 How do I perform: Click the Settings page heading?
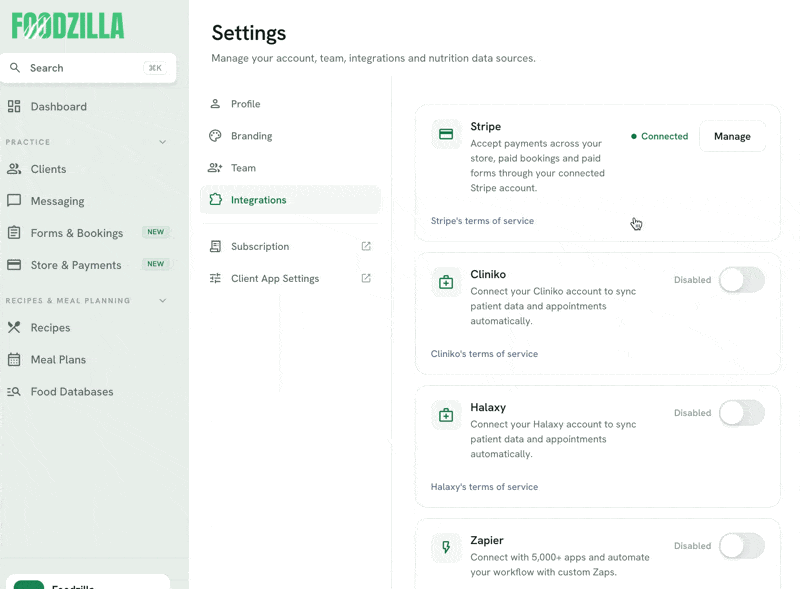(x=248, y=33)
